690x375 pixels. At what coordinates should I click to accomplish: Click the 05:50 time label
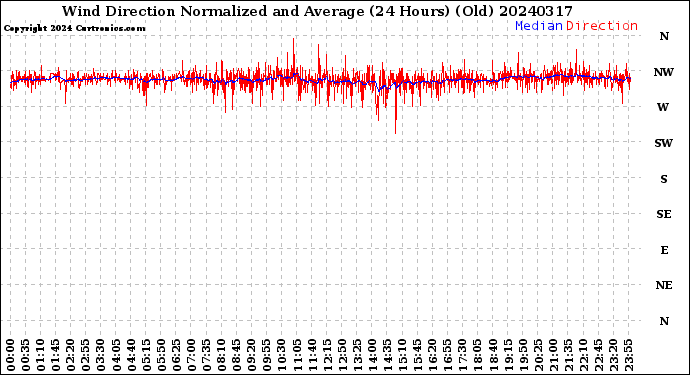(161, 355)
